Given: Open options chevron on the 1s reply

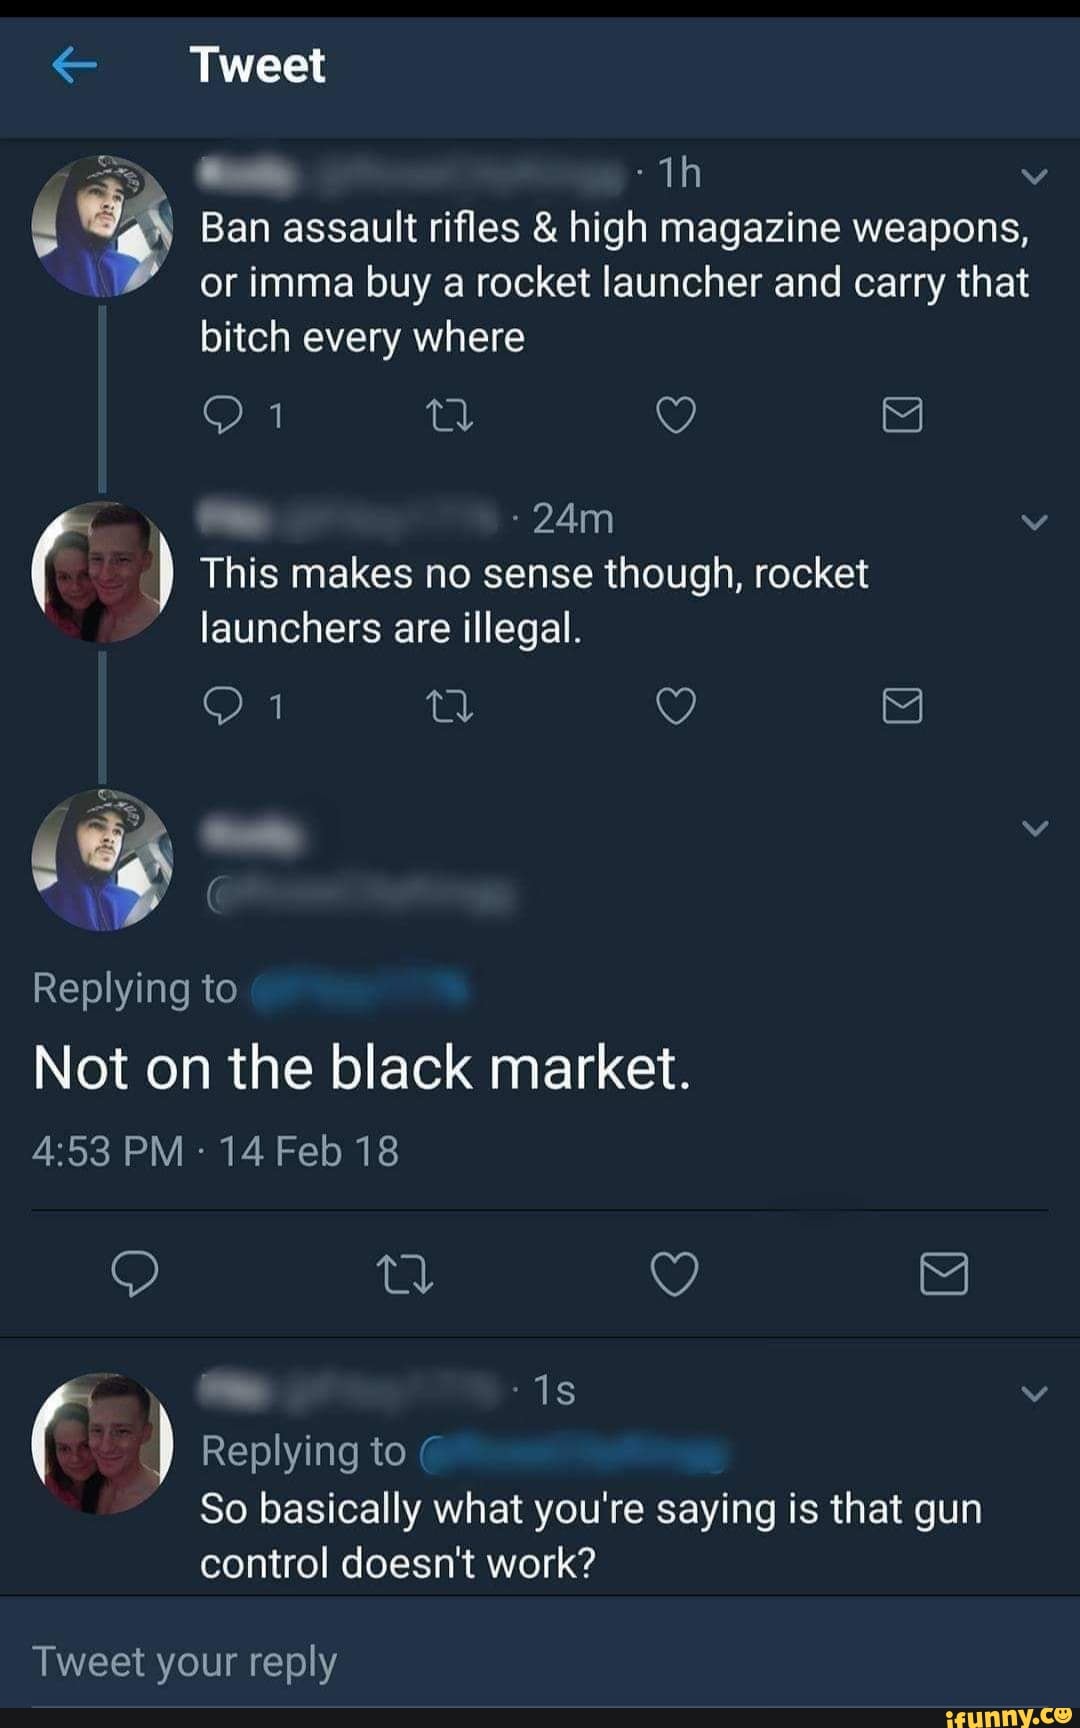Looking at the screenshot, I should (1035, 1393).
